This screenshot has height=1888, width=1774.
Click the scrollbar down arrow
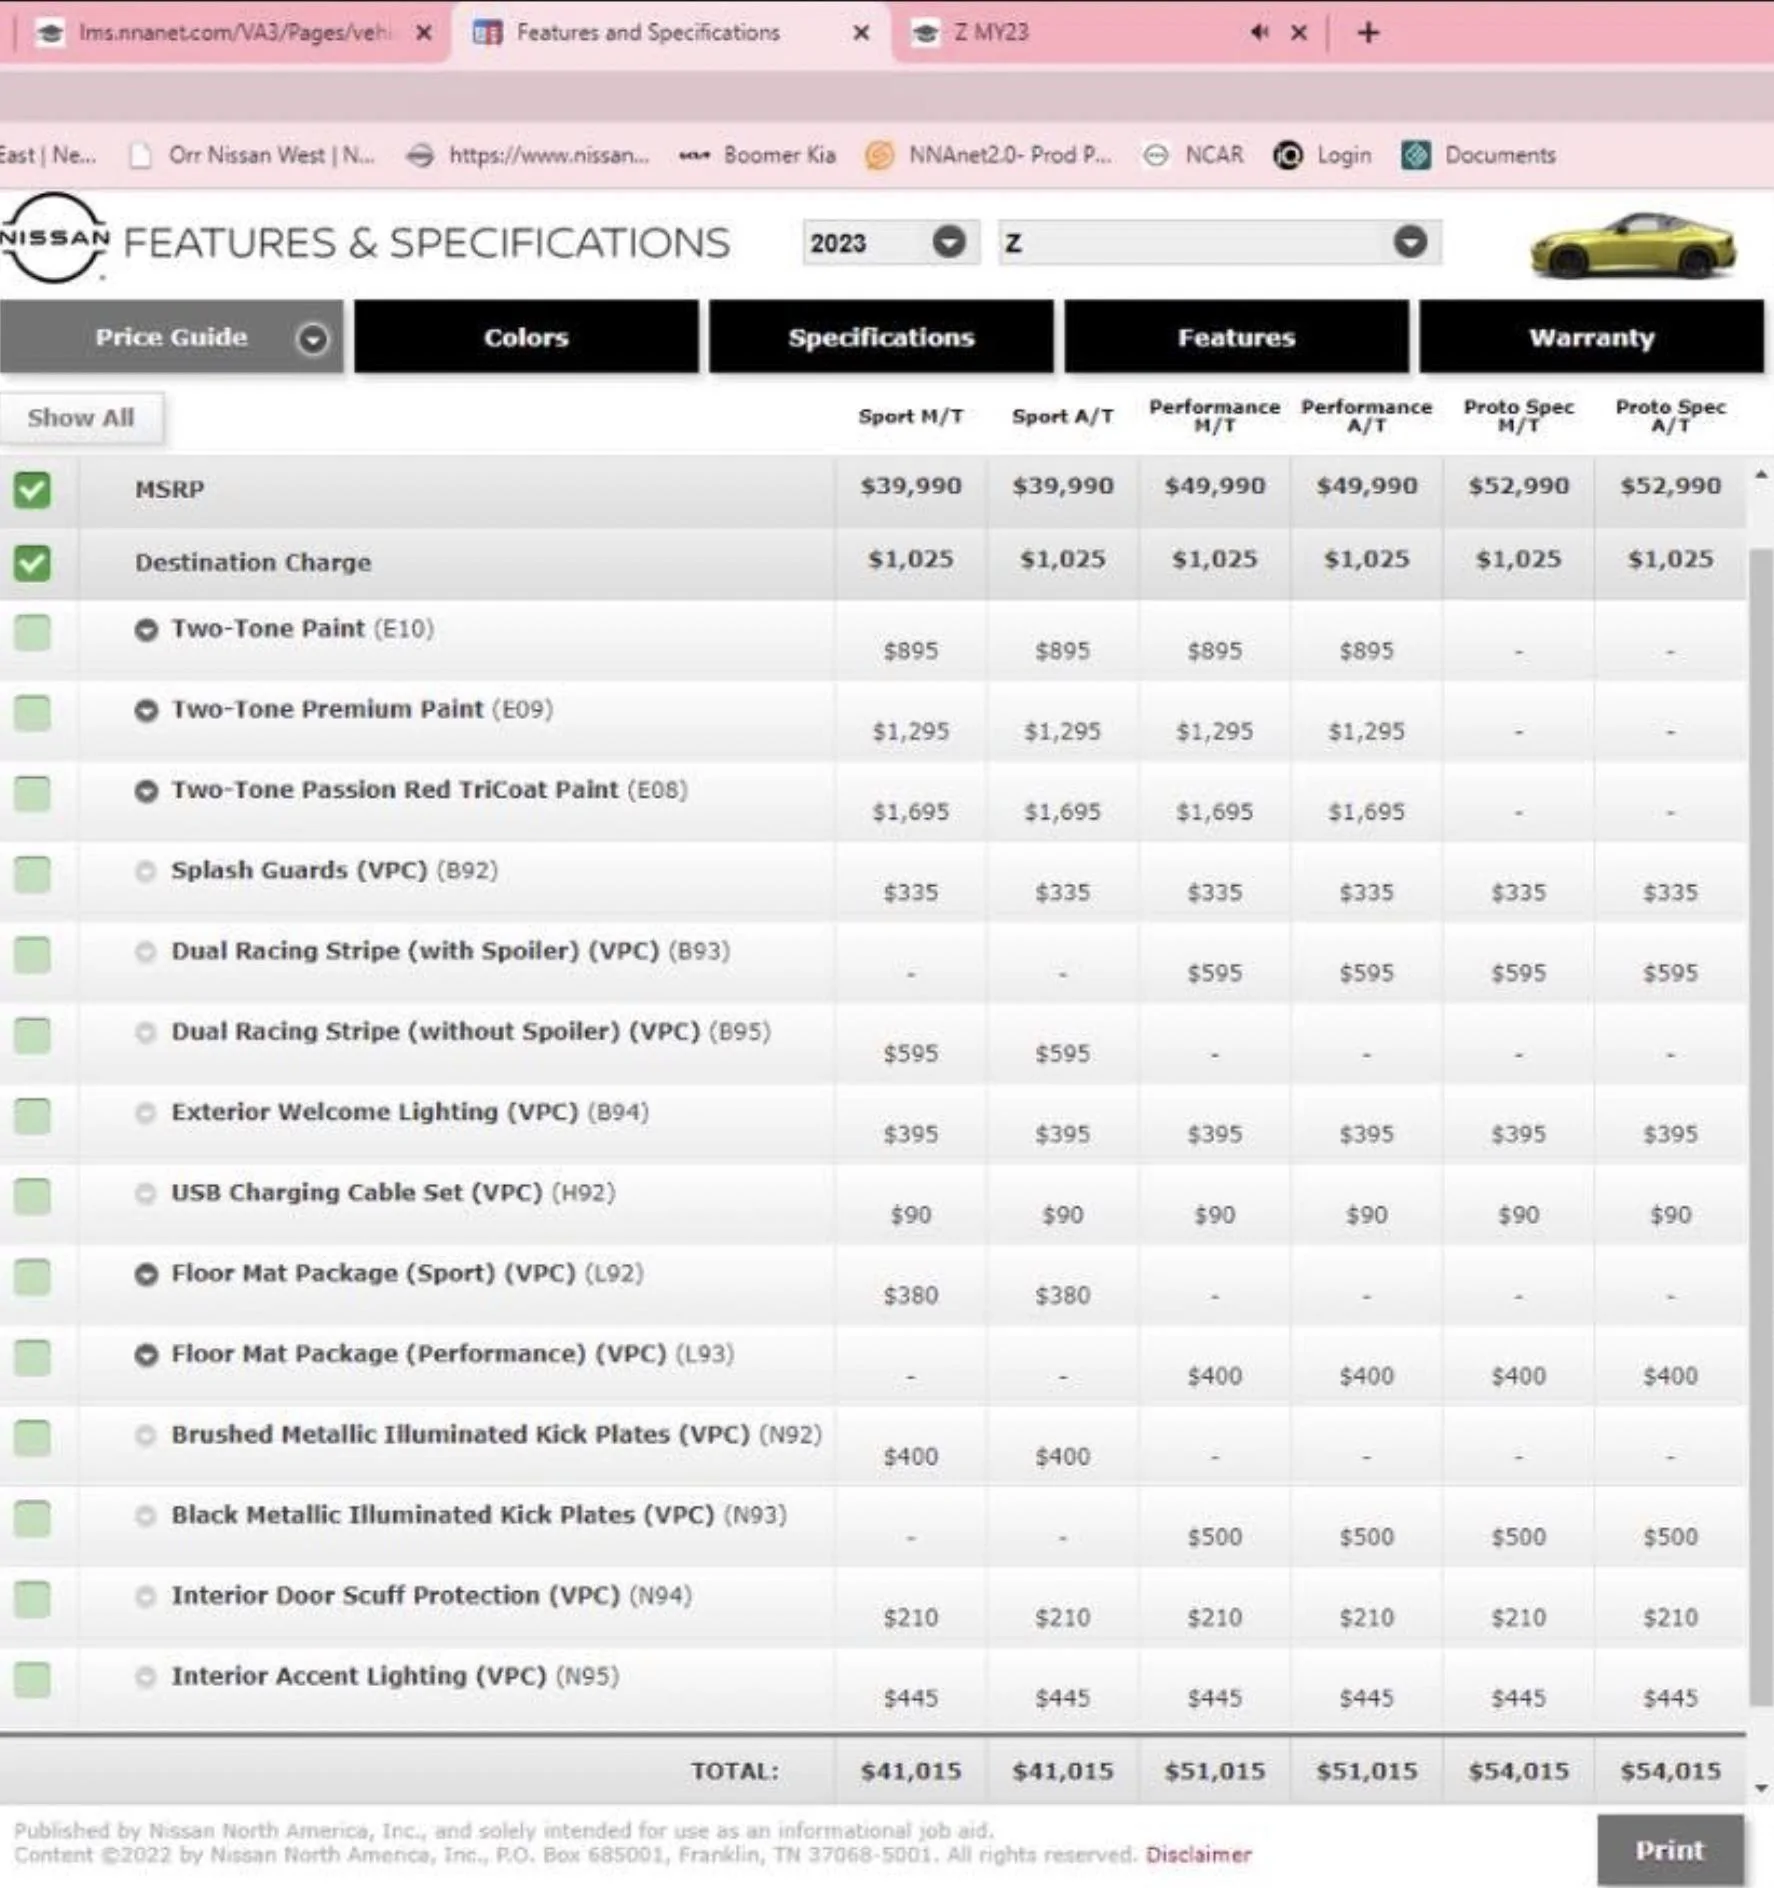click(x=1761, y=1789)
